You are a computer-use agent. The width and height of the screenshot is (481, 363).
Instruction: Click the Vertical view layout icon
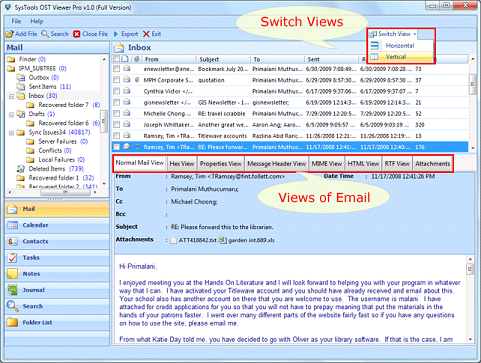click(x=375, y=57)
